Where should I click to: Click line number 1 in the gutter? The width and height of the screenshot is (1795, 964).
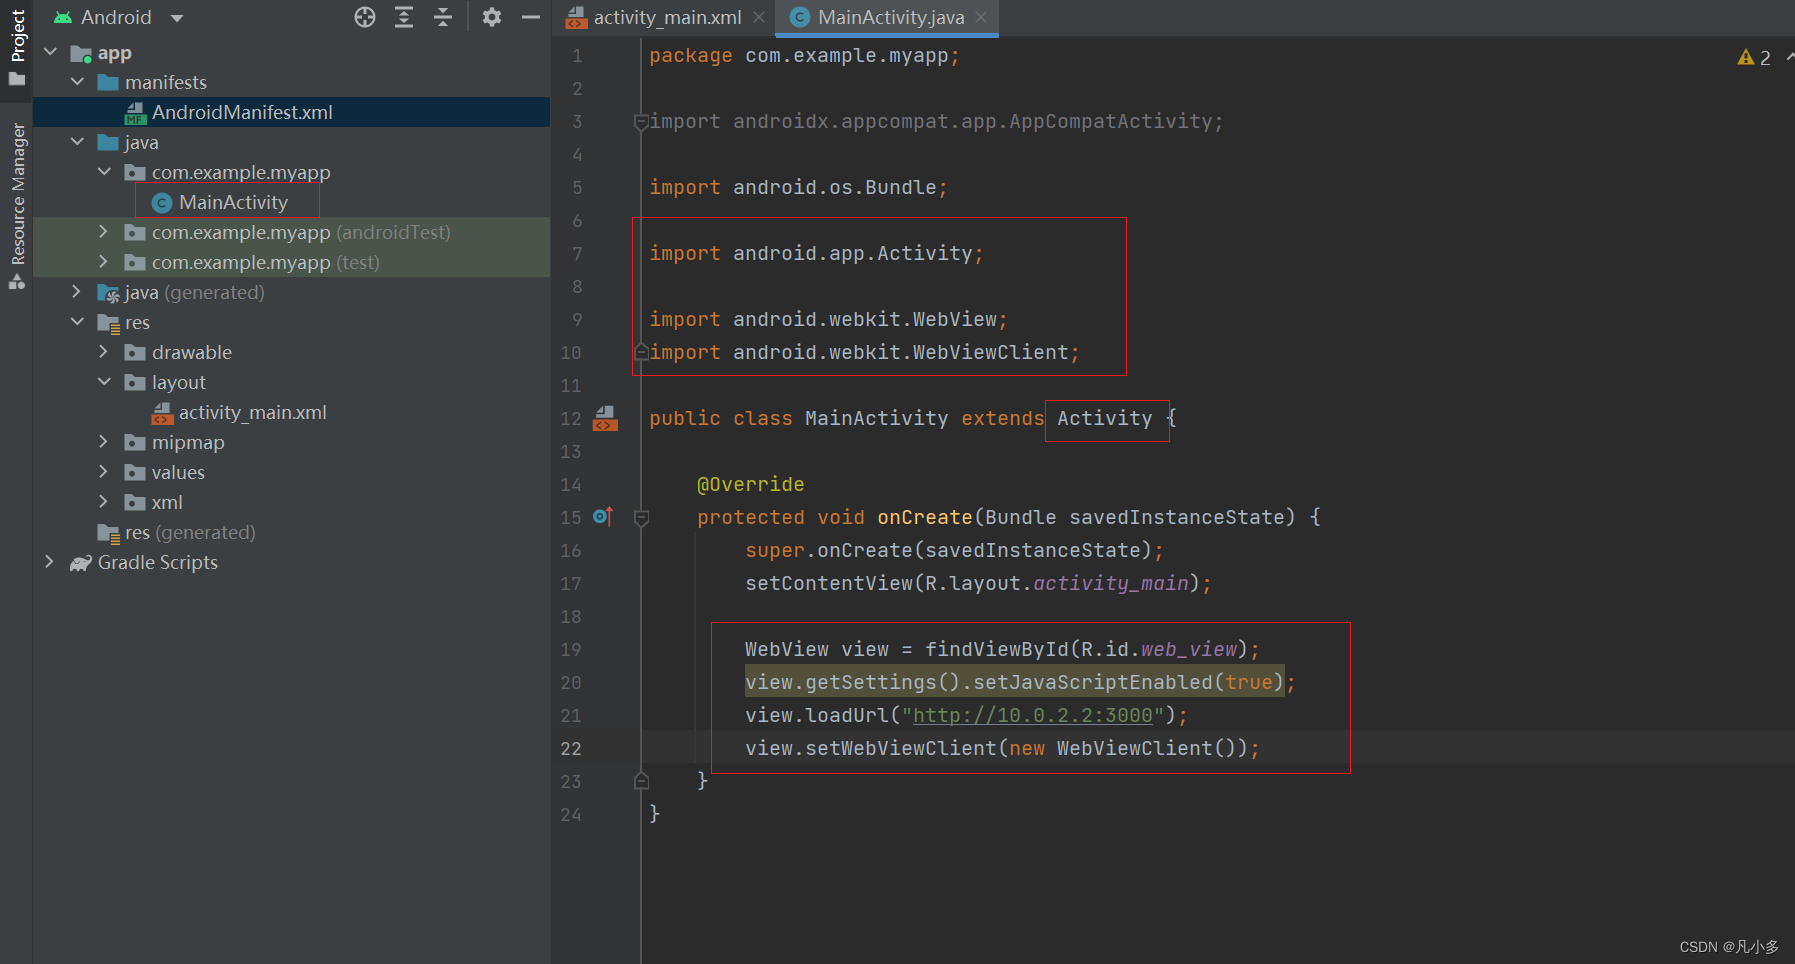click(x=577, y=56)
